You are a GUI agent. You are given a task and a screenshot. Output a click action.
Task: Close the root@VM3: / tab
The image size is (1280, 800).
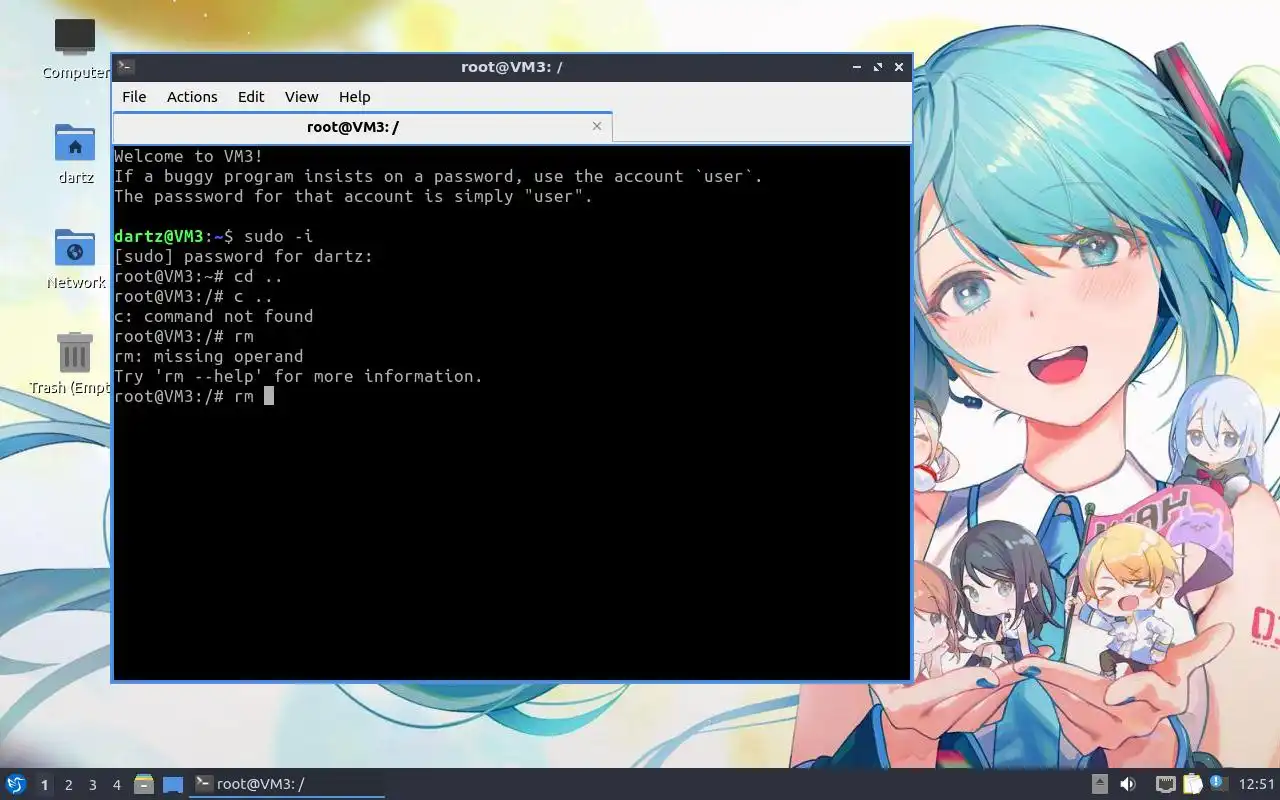tap(597, 126)
